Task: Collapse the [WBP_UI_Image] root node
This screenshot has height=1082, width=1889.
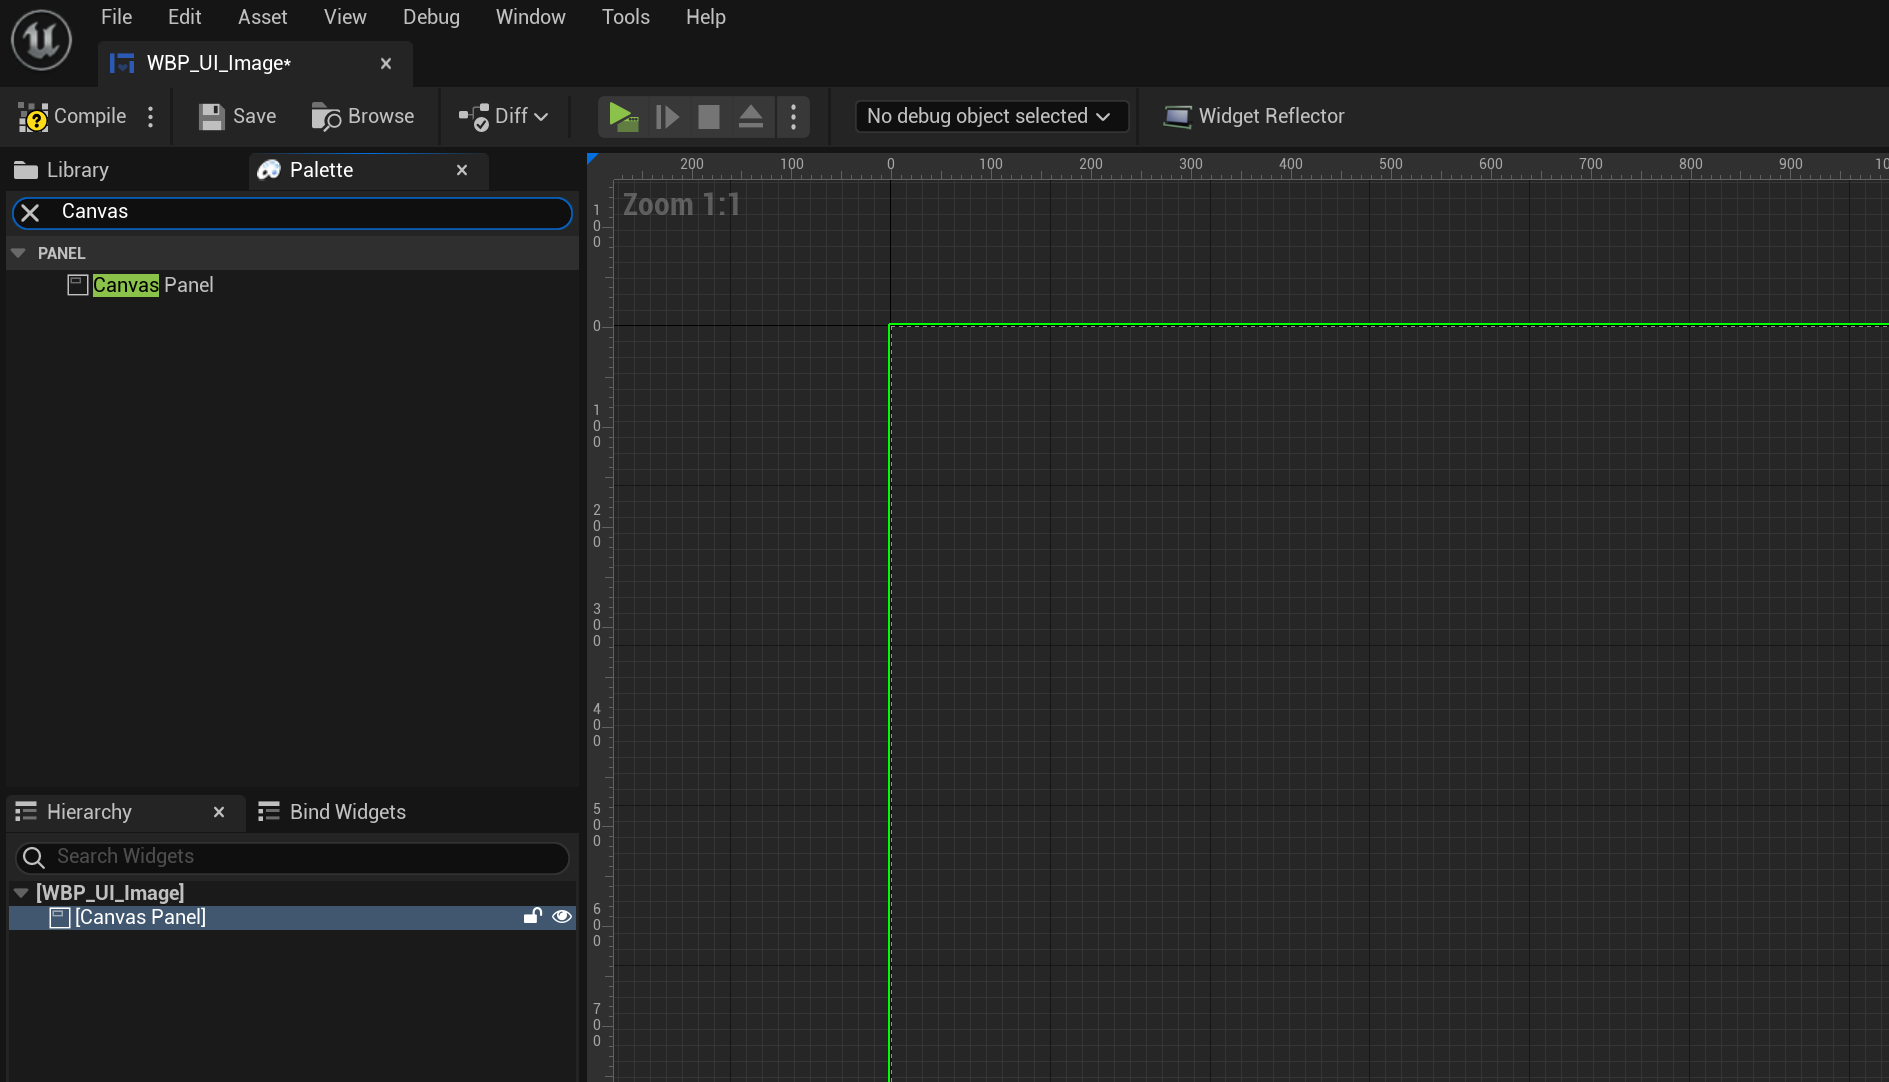Action: click(21, 893)
